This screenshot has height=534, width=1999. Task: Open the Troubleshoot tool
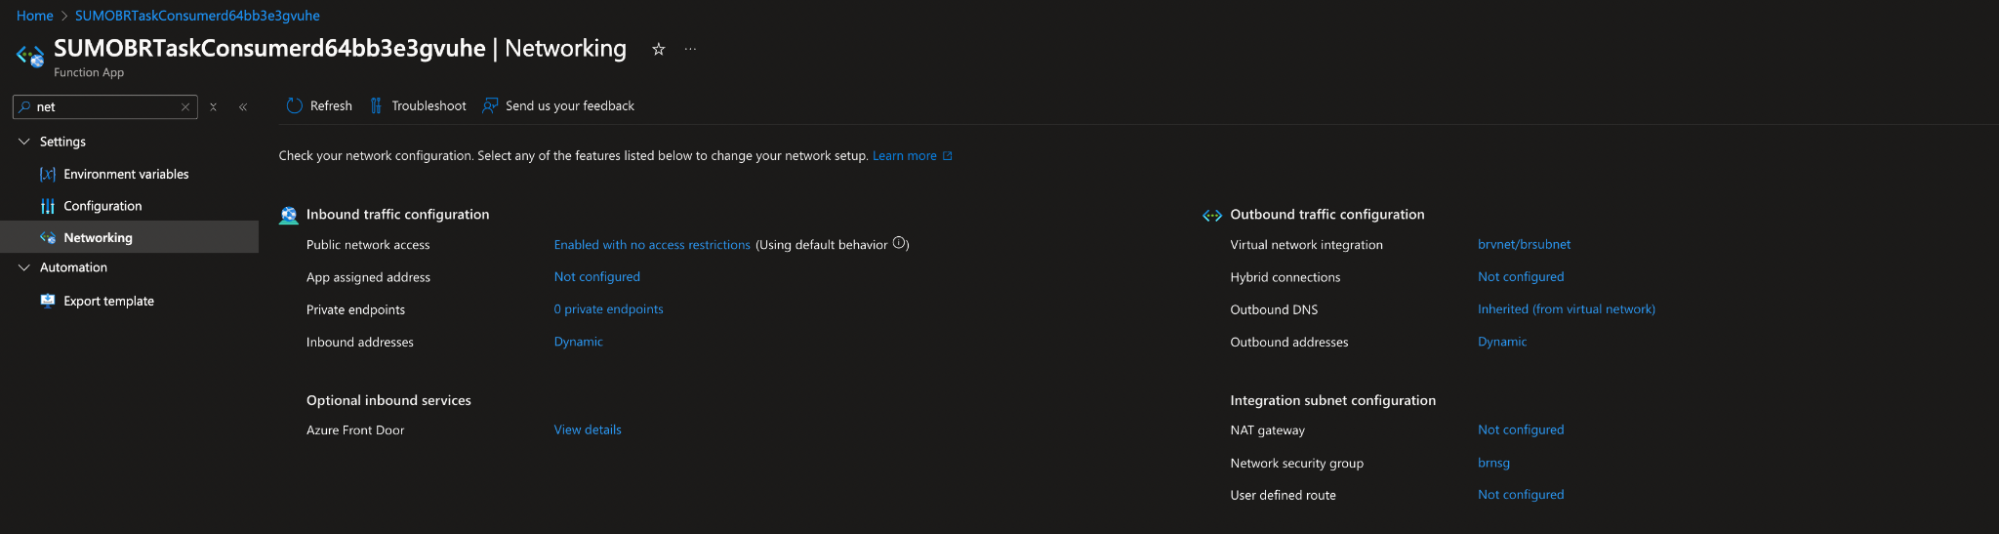tap(418, 106)
